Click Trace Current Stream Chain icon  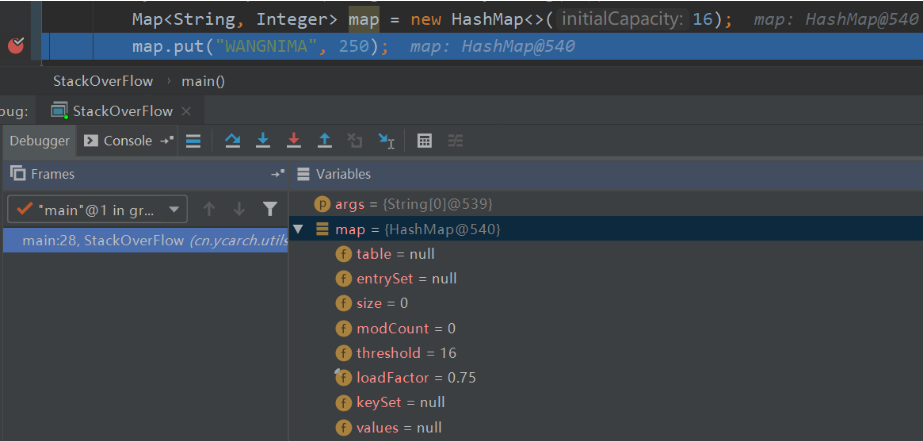coord(456,141)
